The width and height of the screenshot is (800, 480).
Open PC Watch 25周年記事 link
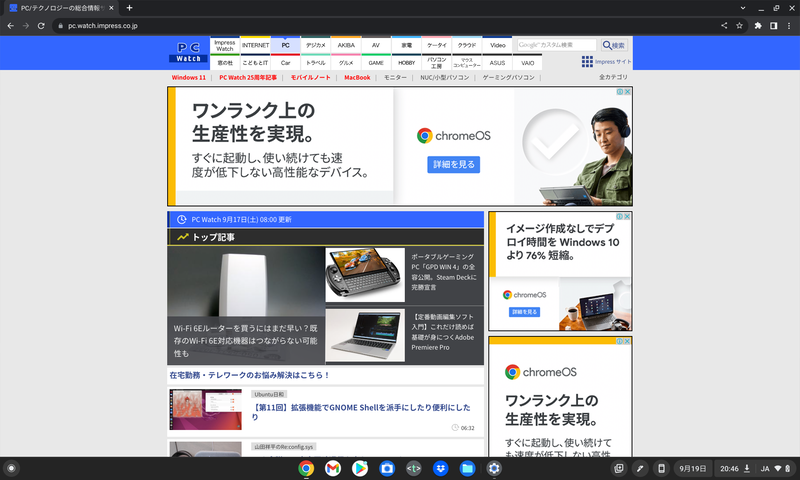[248, 78]
